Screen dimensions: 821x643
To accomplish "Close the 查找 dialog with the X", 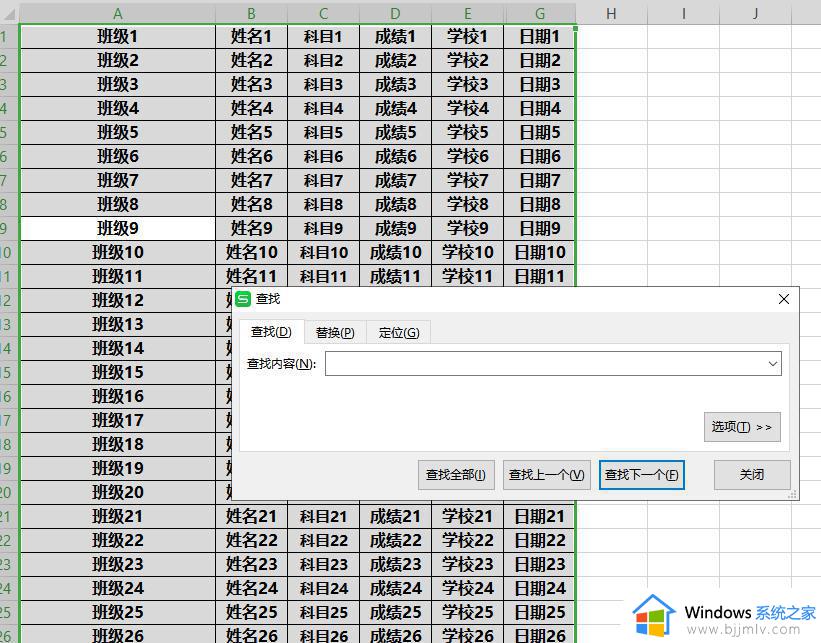I will coord(784,299).
